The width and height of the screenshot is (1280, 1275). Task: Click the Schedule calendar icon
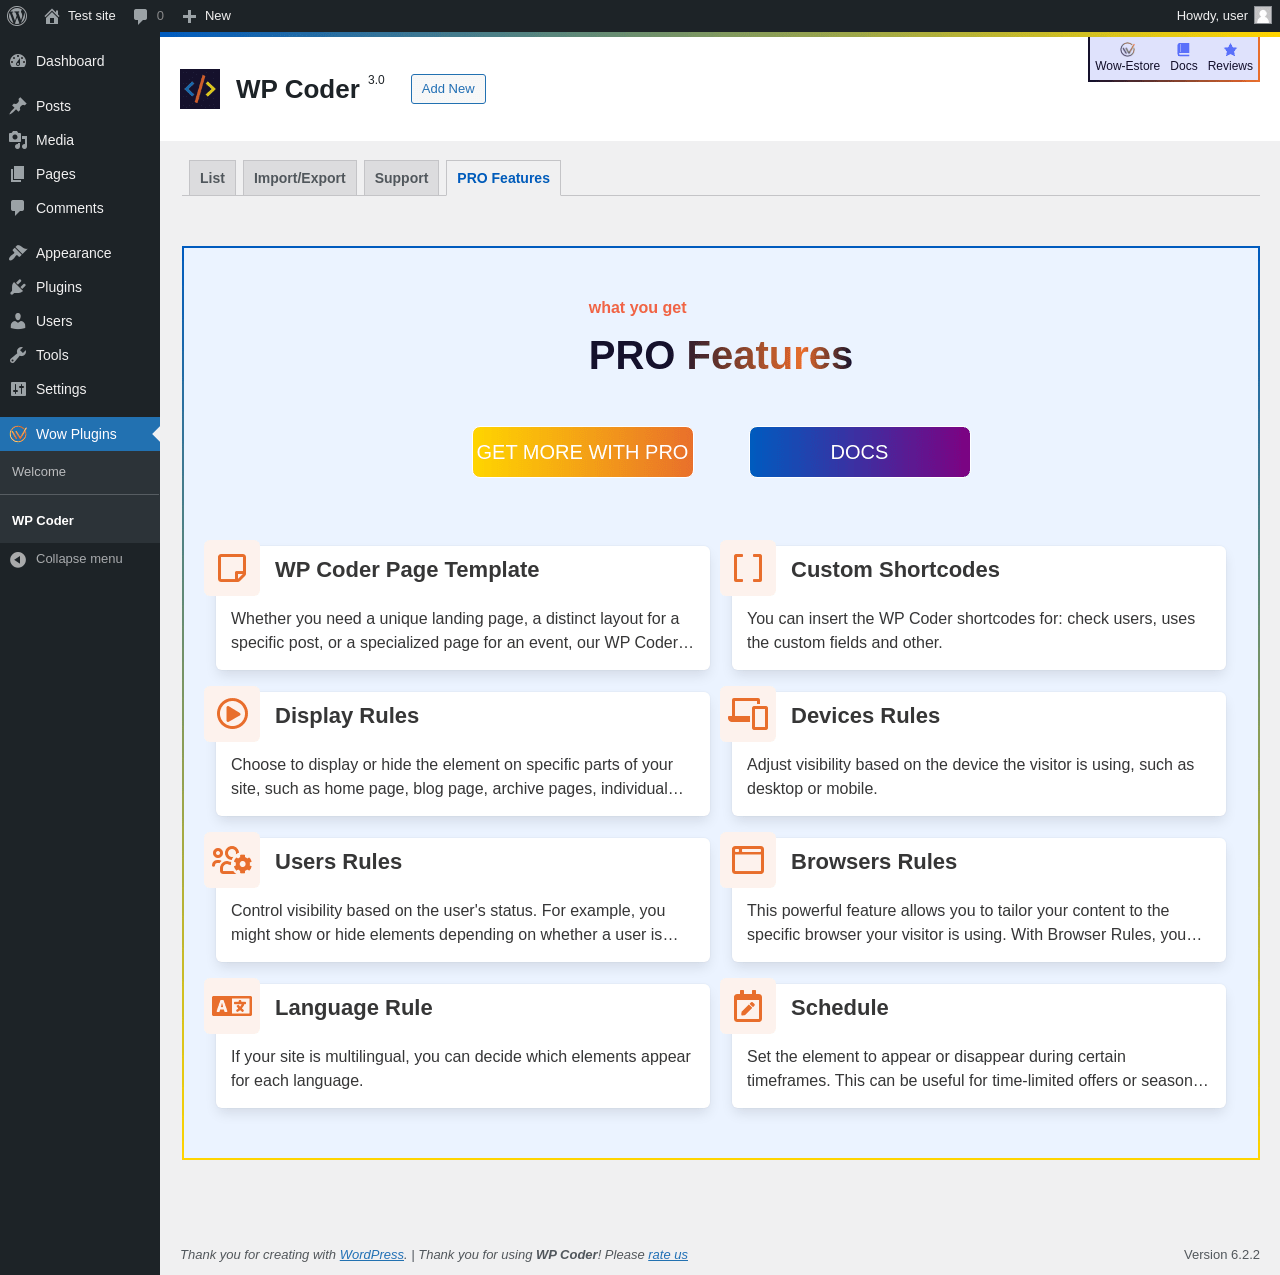click(748, 1006)
